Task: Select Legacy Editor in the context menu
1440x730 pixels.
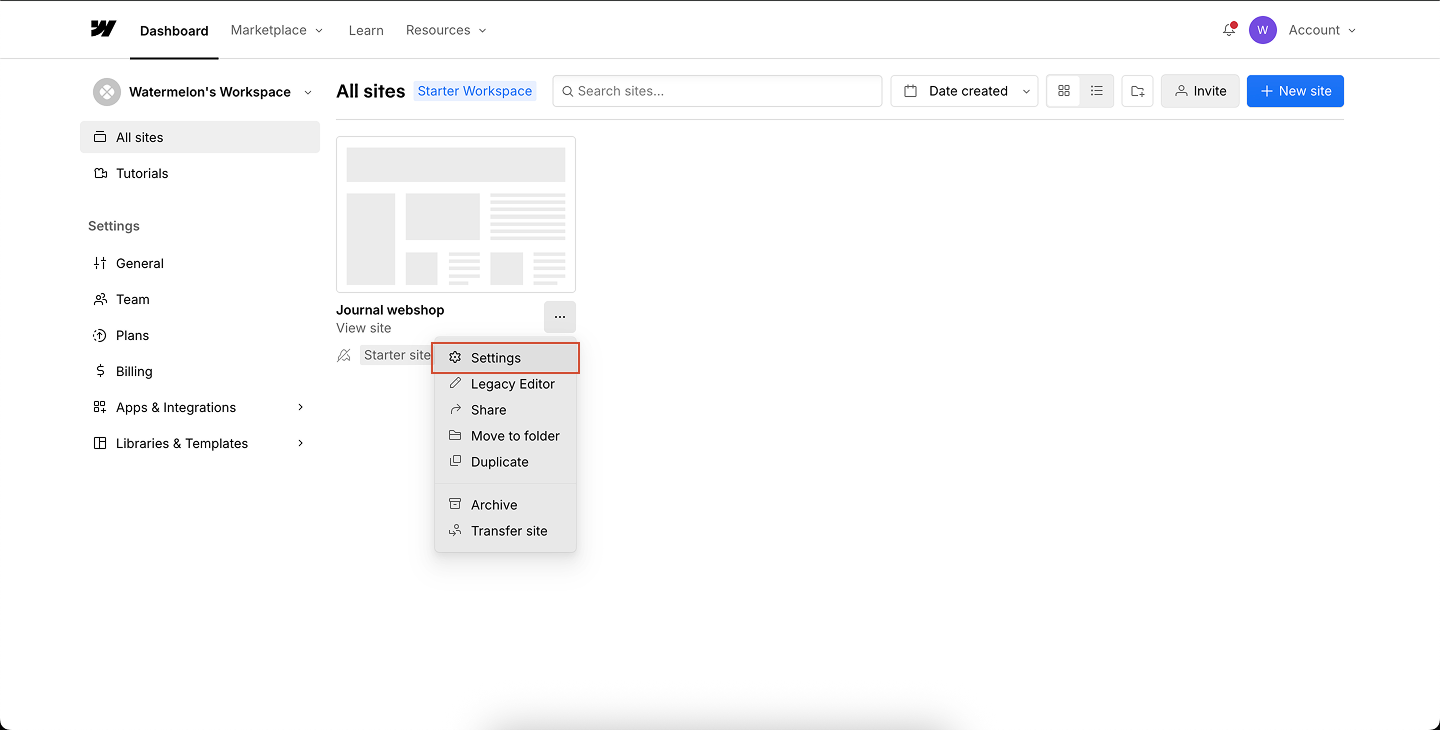Action: 505,384
